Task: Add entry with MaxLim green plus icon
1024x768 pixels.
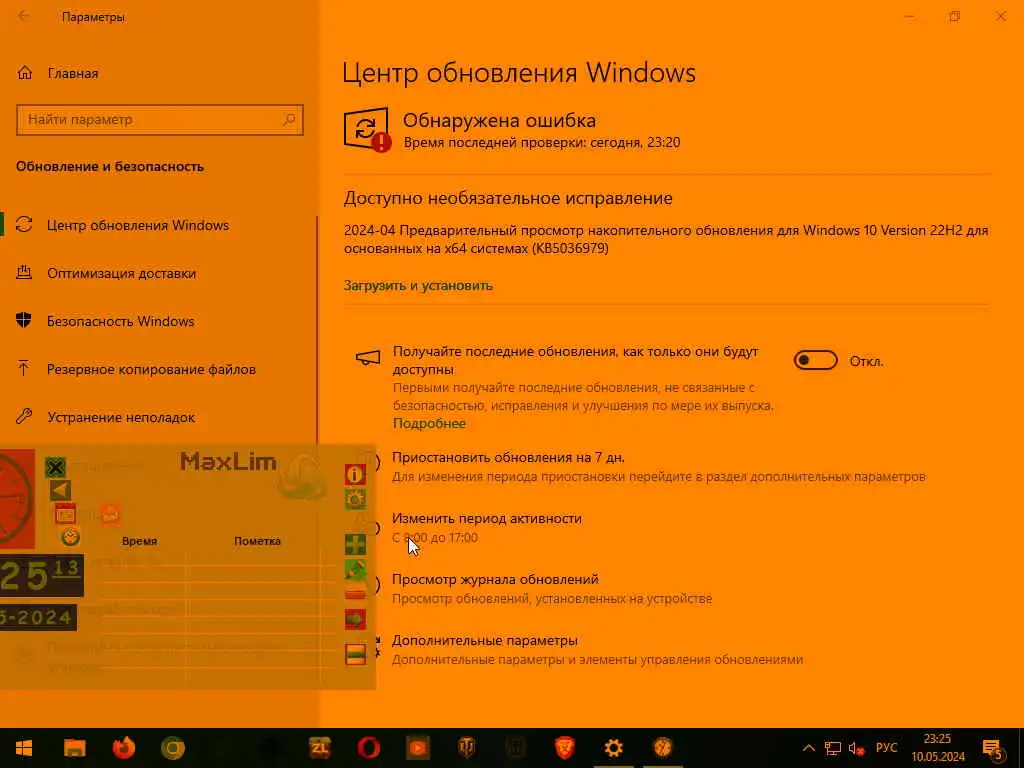Action: coord(355,544)
